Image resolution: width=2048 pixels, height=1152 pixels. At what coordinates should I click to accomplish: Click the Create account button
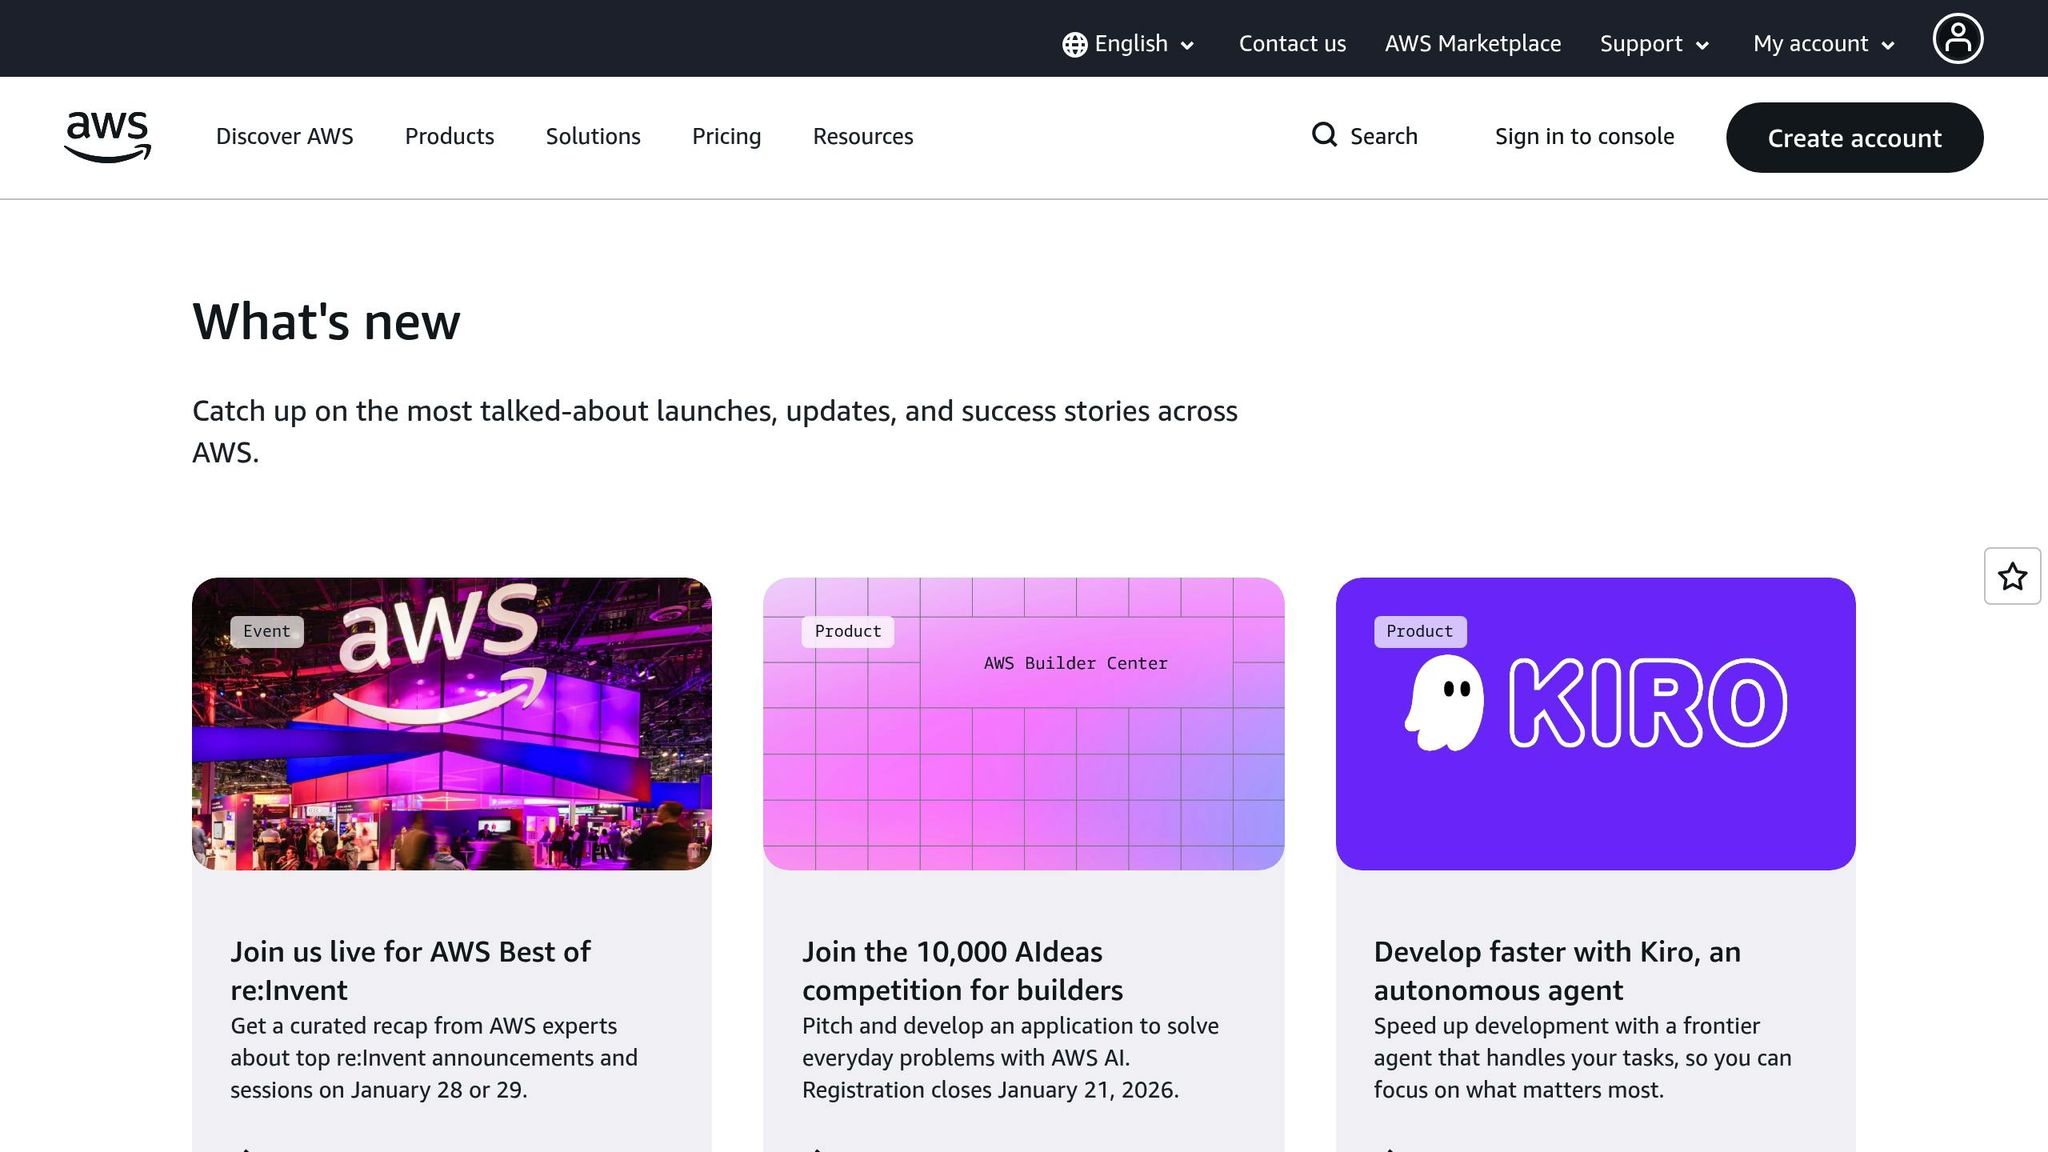pyautogui.click(x=1854, y=138)
